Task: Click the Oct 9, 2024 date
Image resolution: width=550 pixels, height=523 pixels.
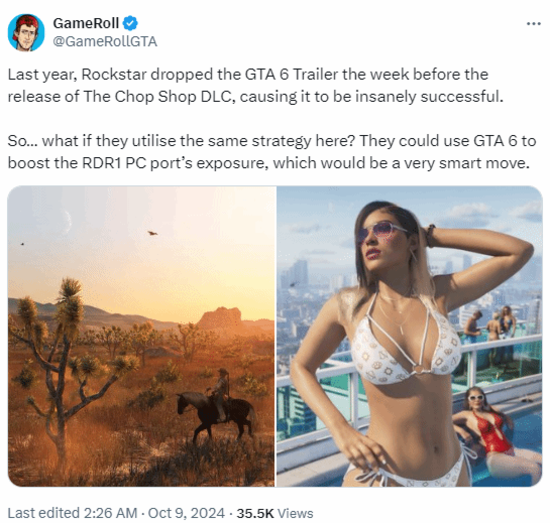Action: click(x=186, y=513)
